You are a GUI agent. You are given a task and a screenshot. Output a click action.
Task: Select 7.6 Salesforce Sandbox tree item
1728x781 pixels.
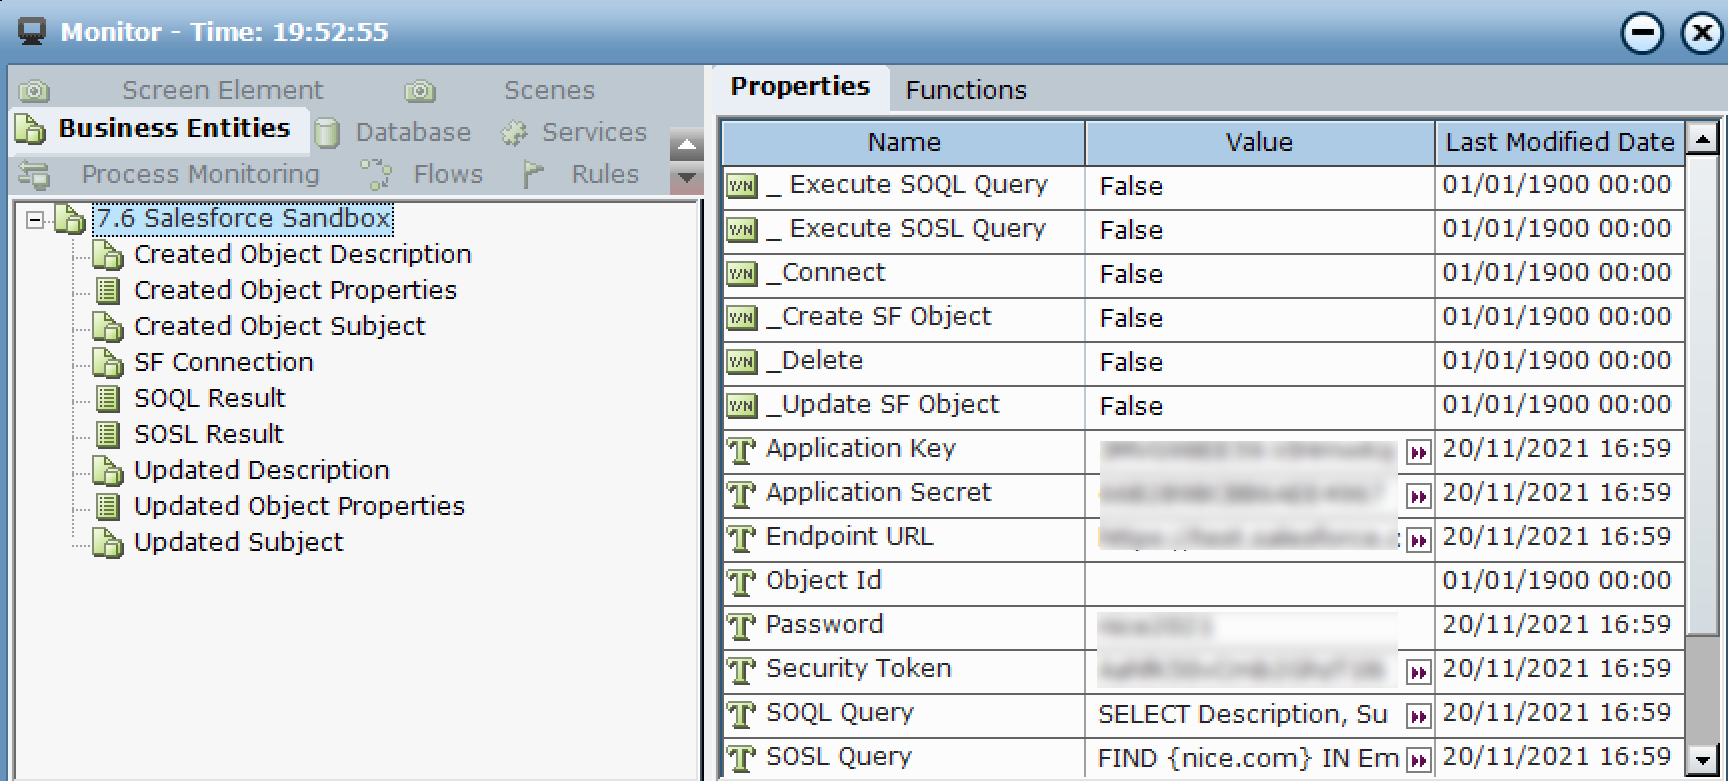click(243, 218)
